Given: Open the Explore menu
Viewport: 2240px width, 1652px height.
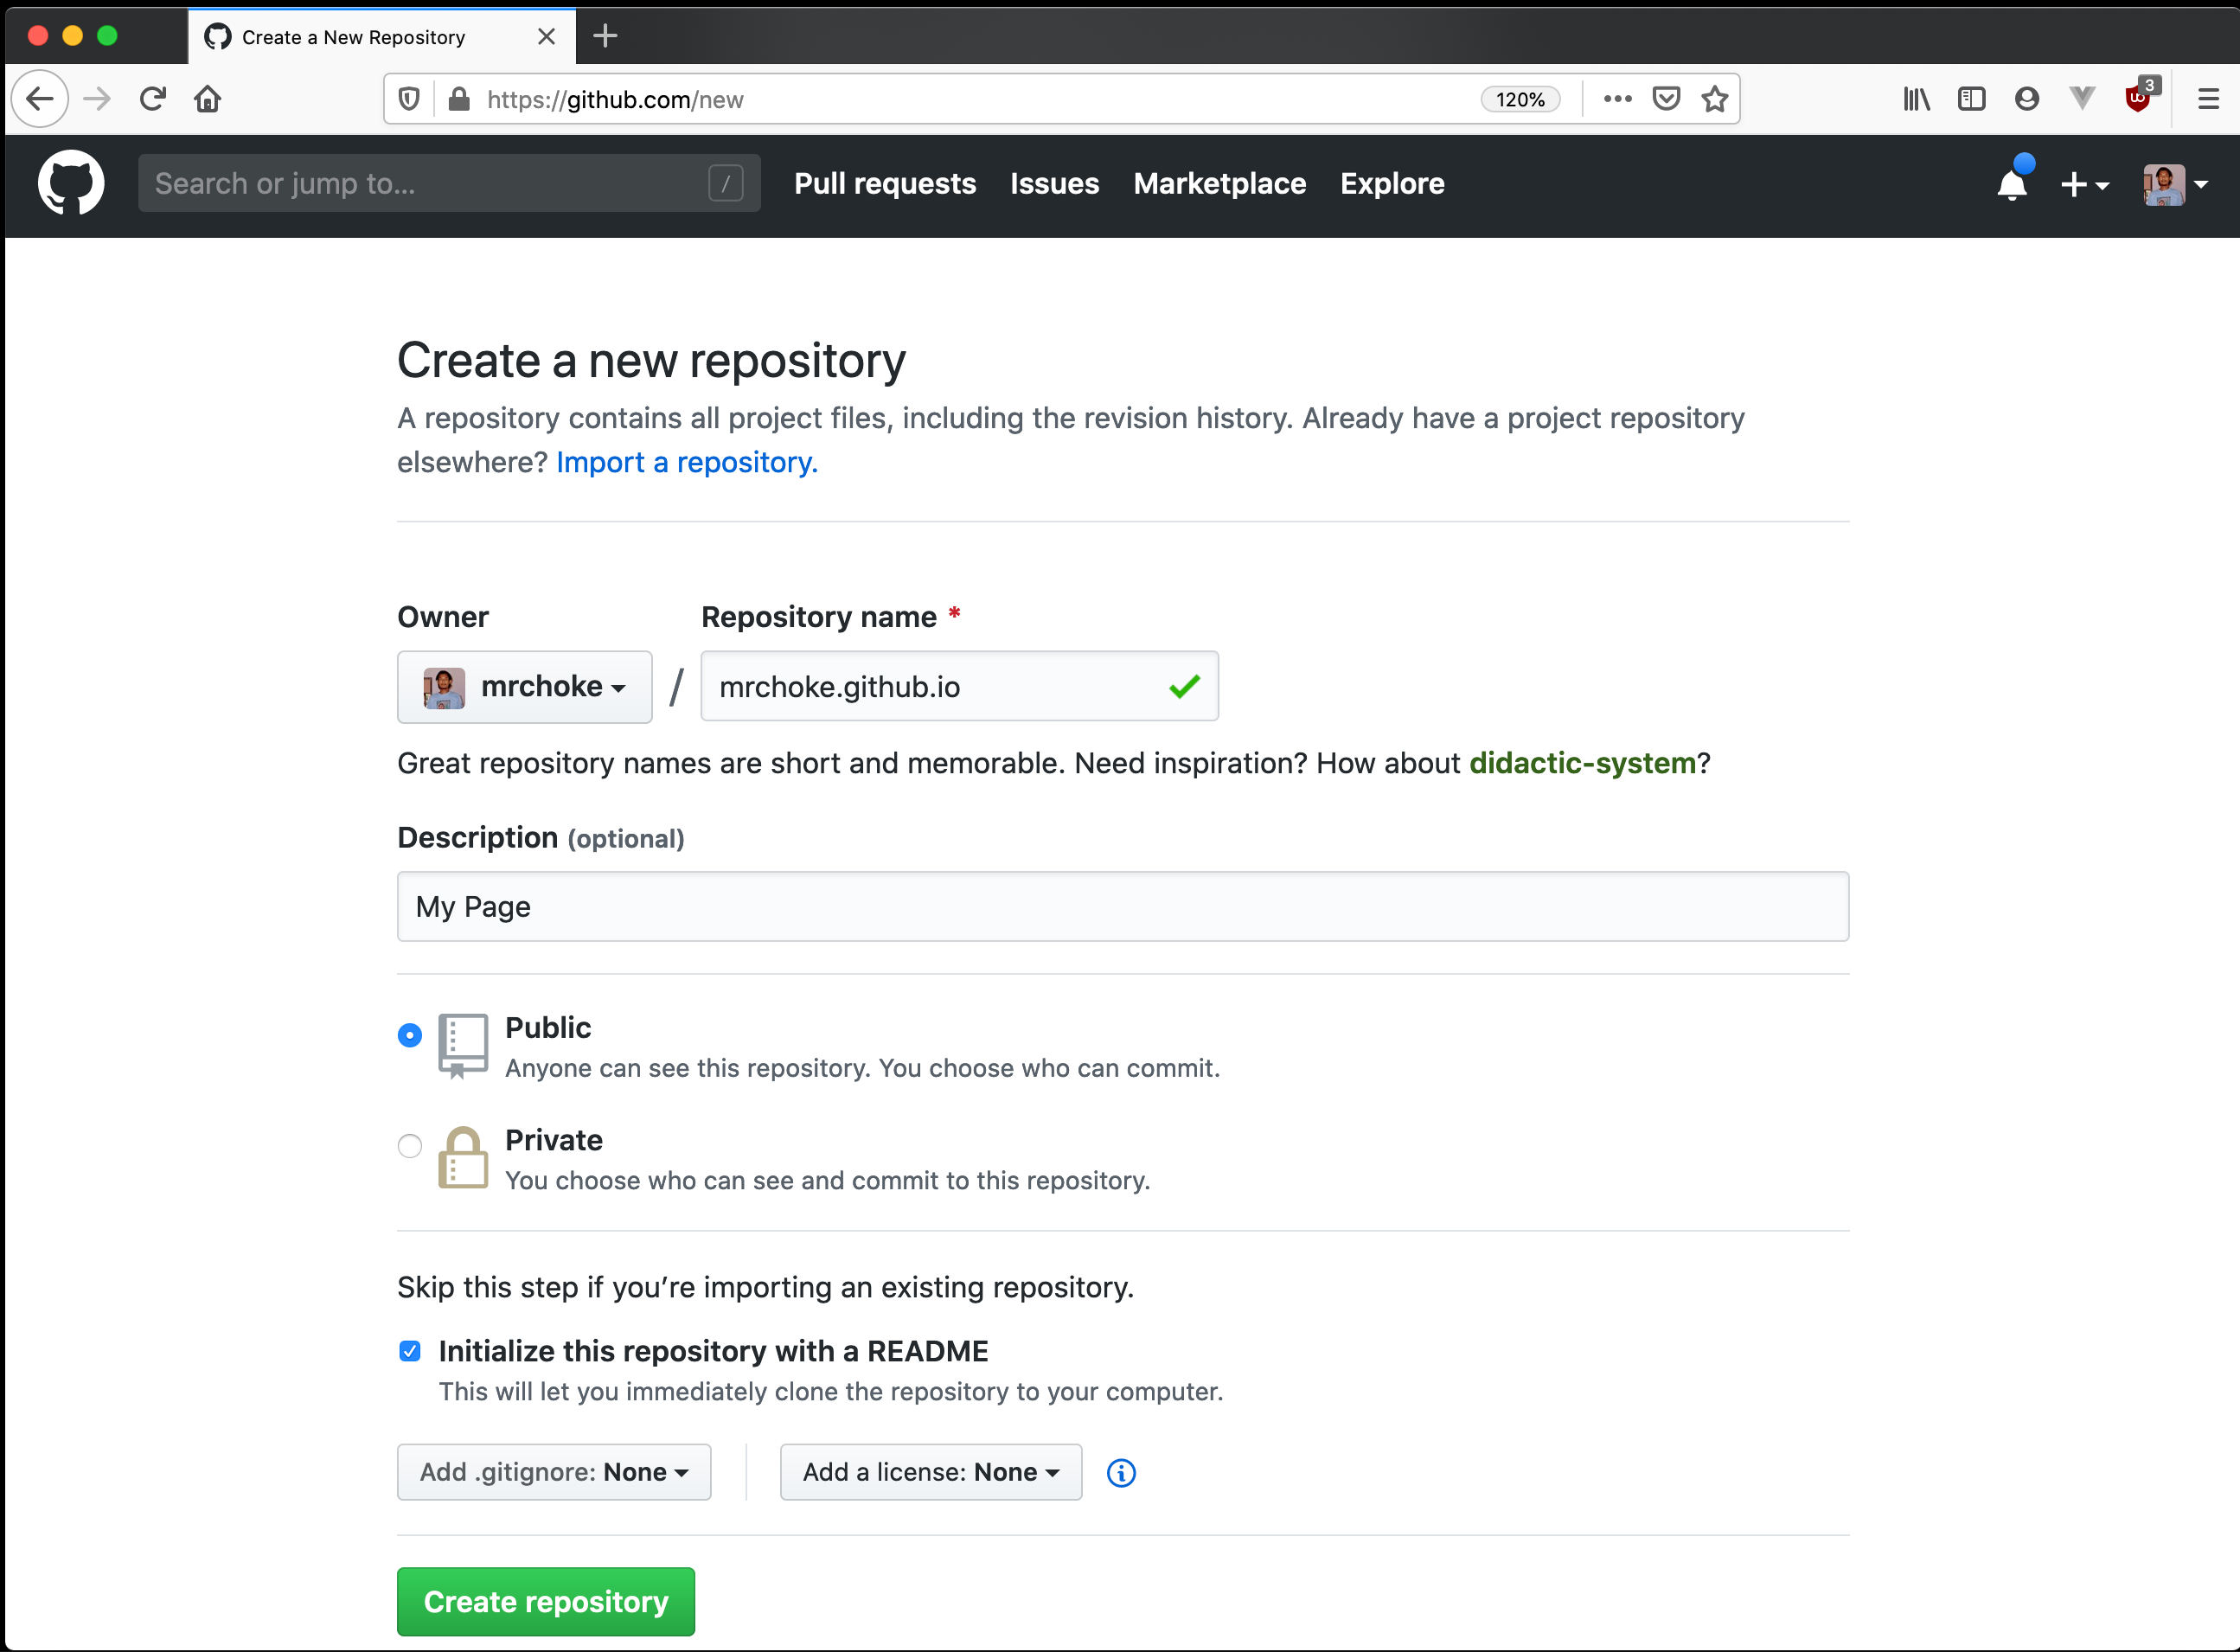Looking at the screenshot, I should [x=1392, y=184].
